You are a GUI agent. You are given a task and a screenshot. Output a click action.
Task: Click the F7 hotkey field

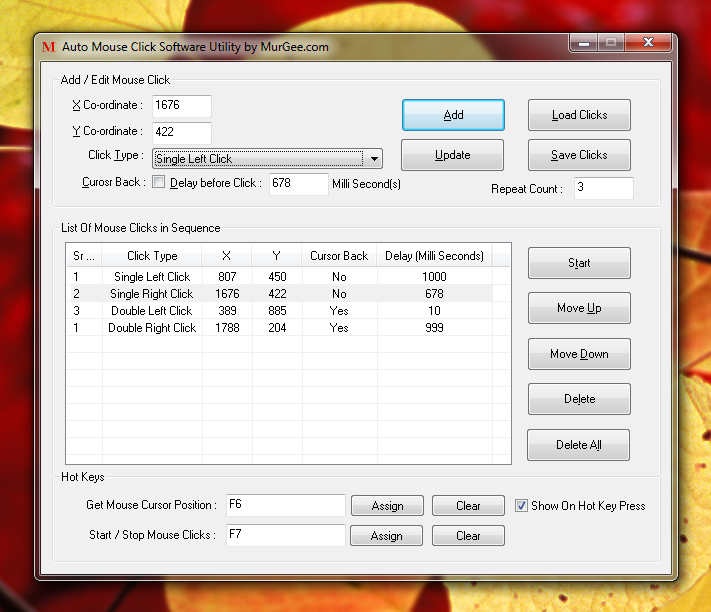click(286, 535)
